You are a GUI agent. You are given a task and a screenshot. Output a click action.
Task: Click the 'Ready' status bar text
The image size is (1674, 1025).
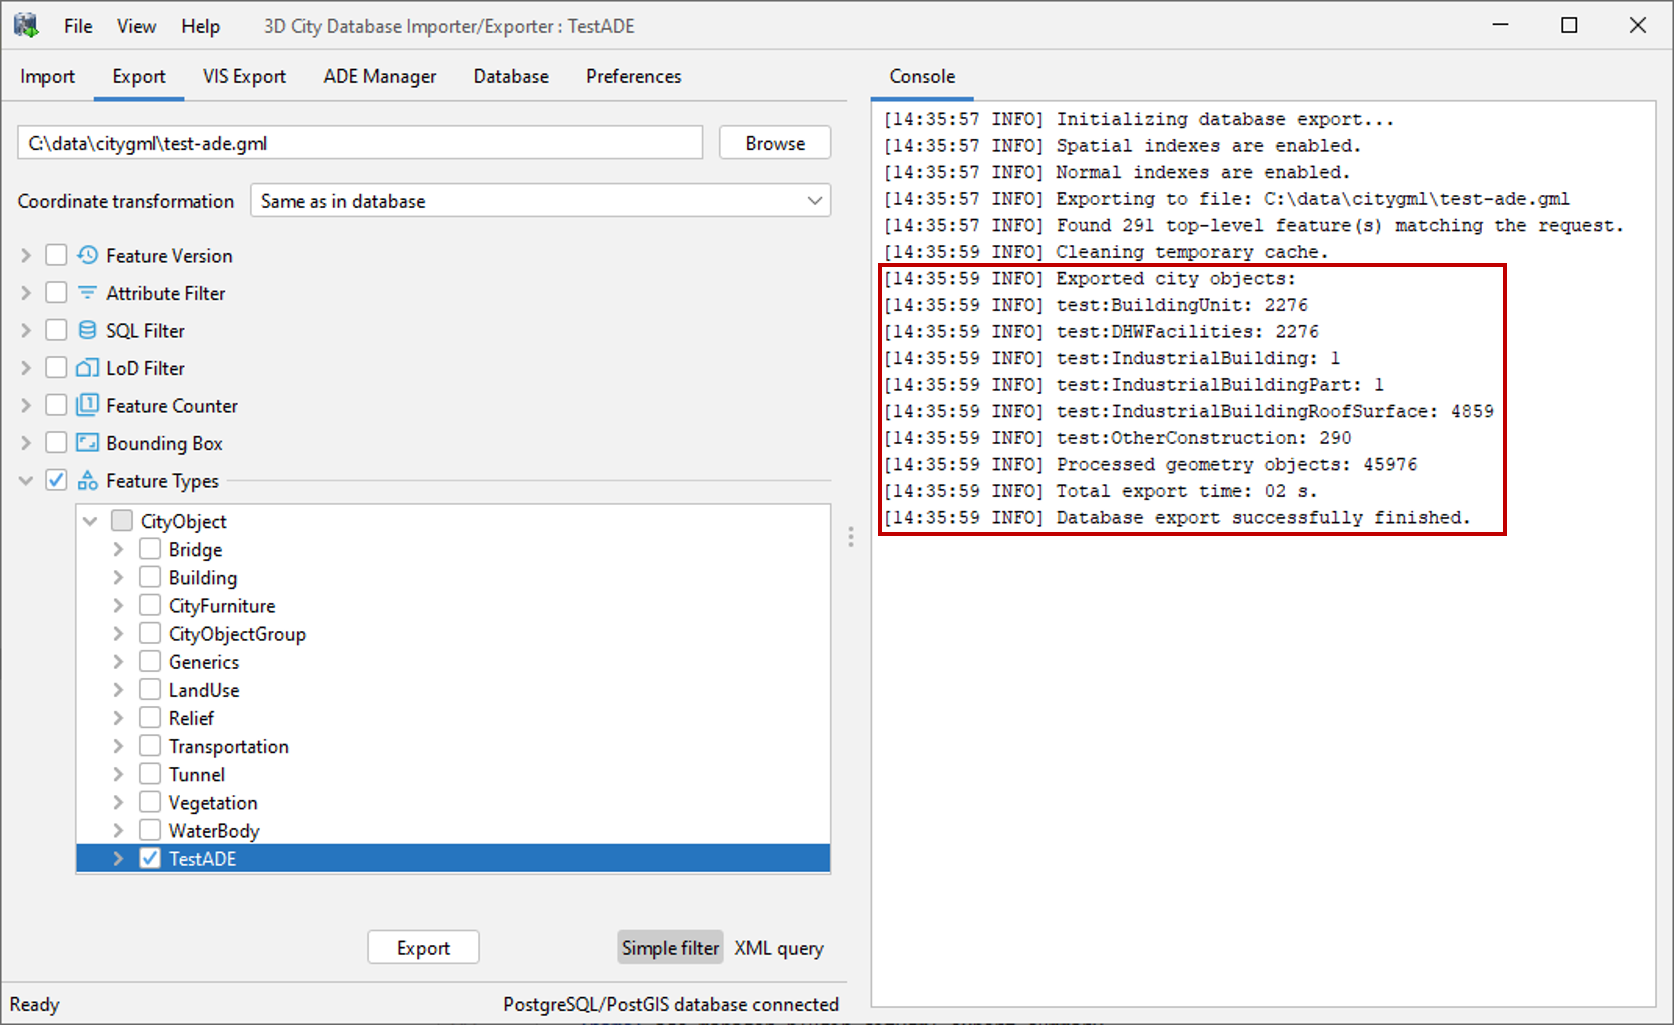(x=35, y=1004)
